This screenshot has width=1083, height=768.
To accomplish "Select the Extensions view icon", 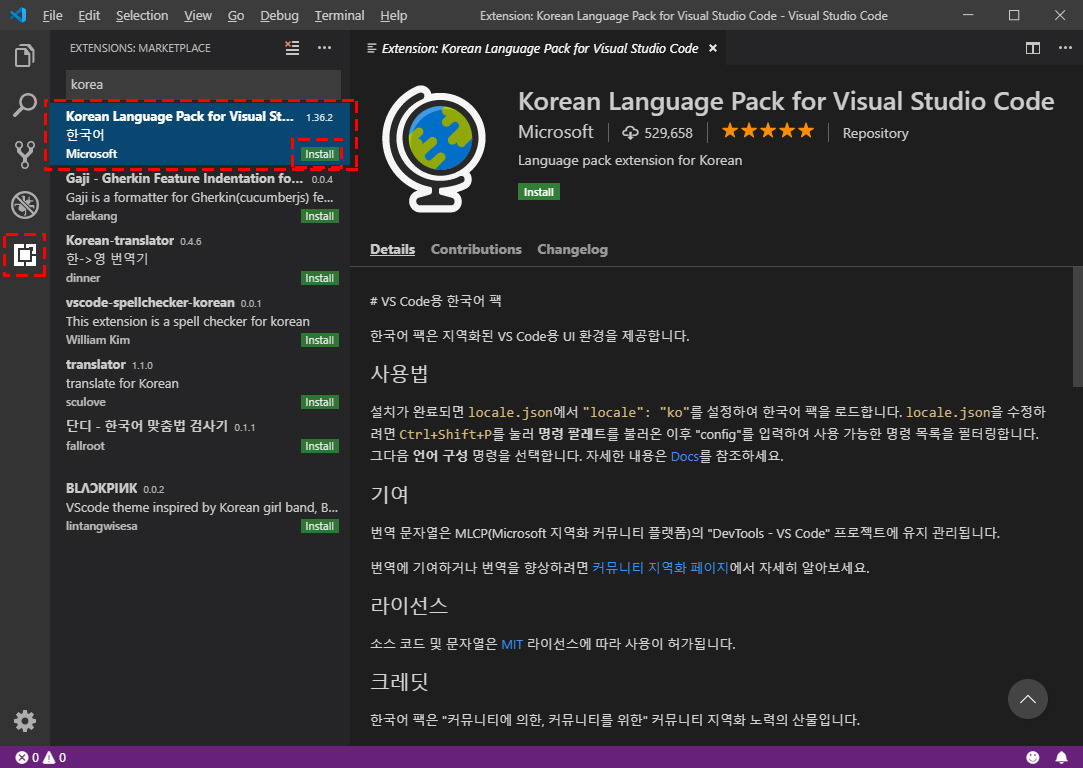I will 25,255.
